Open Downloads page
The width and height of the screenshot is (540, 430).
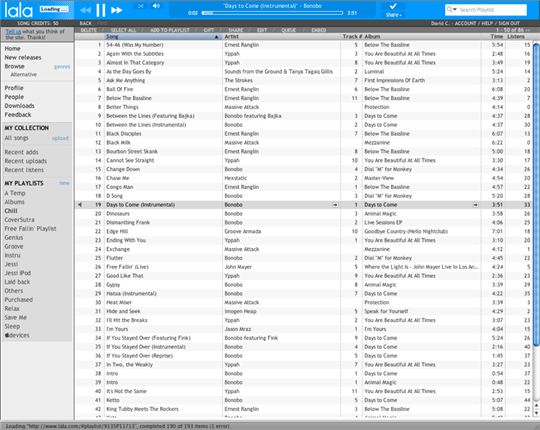[19, 106]
